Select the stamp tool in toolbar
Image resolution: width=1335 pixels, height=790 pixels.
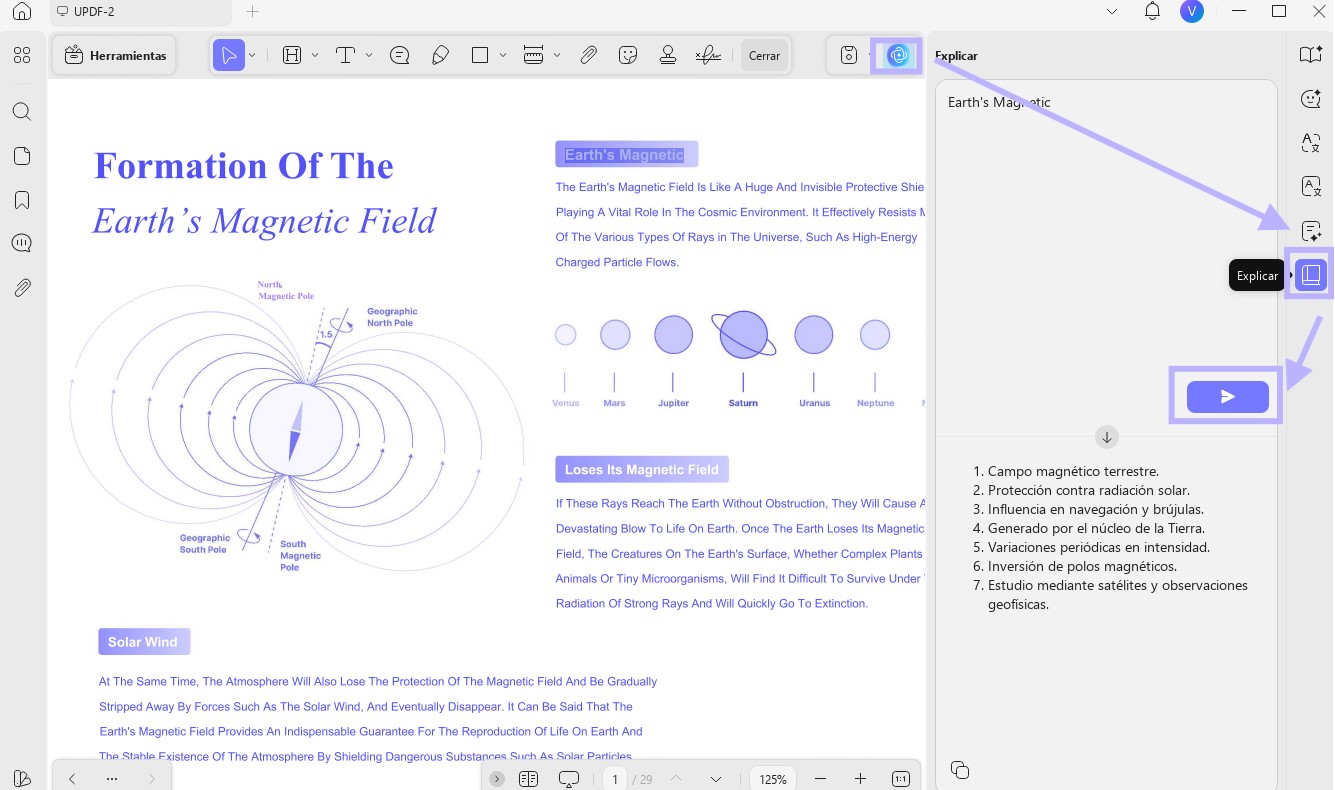pyautogui.click(x=668, y=56)
